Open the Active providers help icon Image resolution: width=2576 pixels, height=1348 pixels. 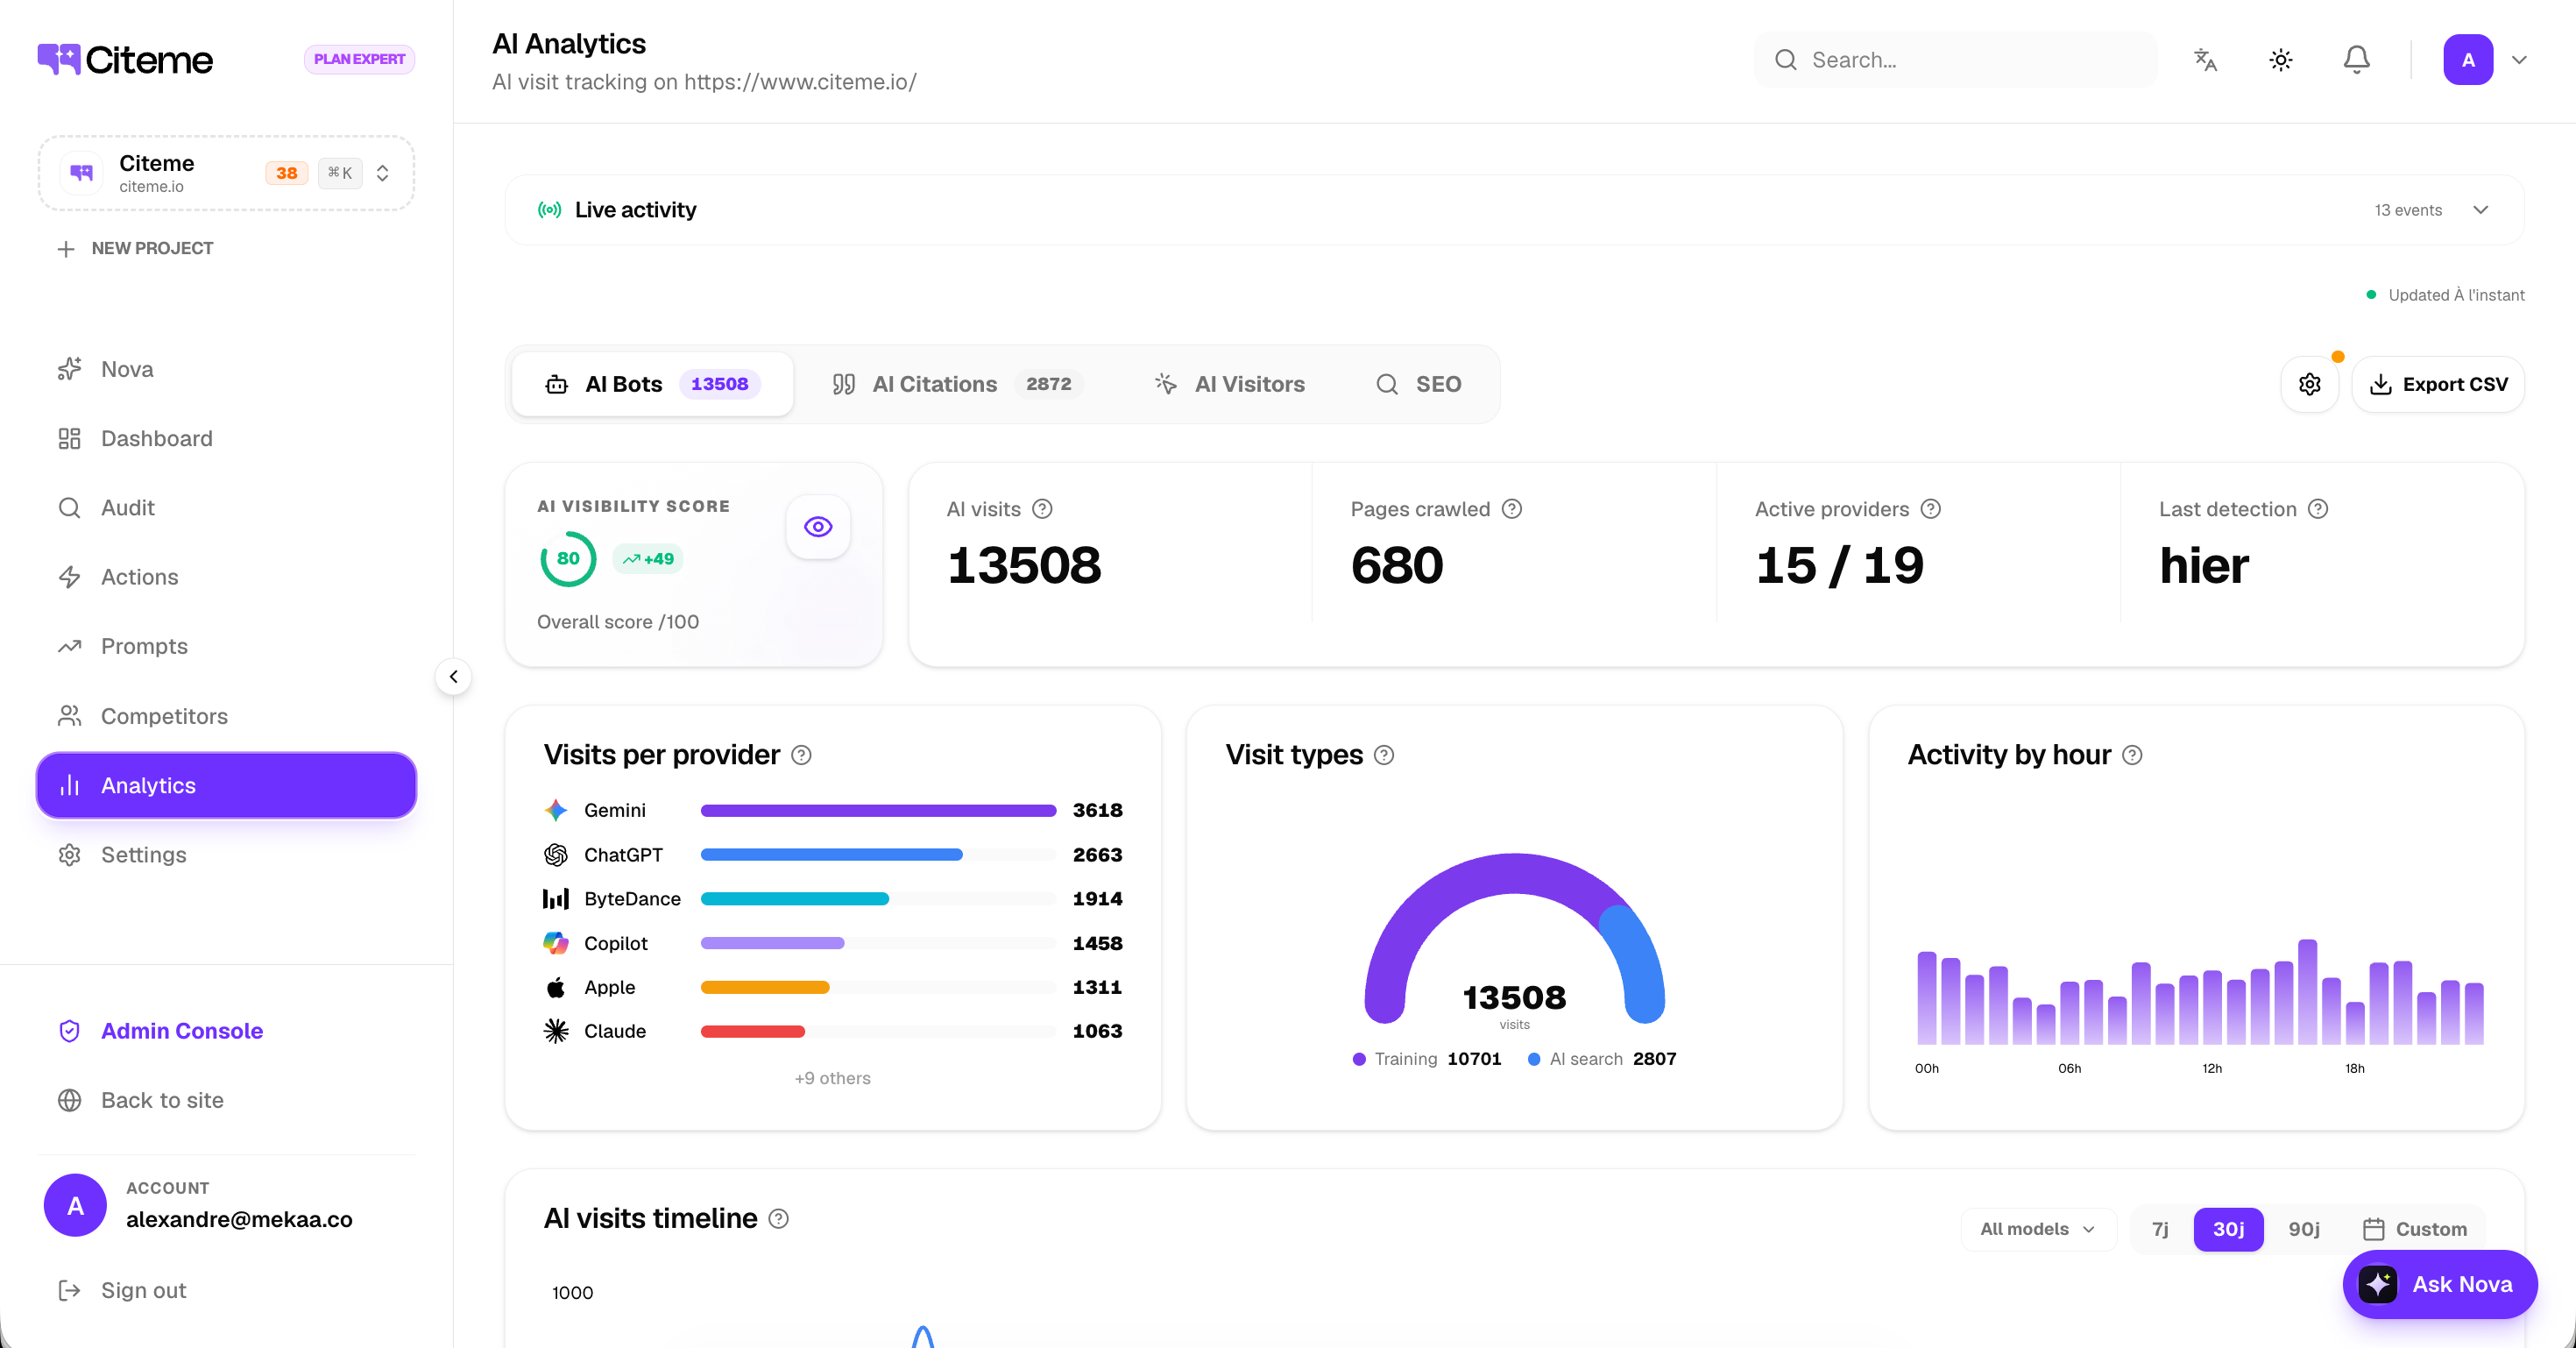click(1931, 509)
